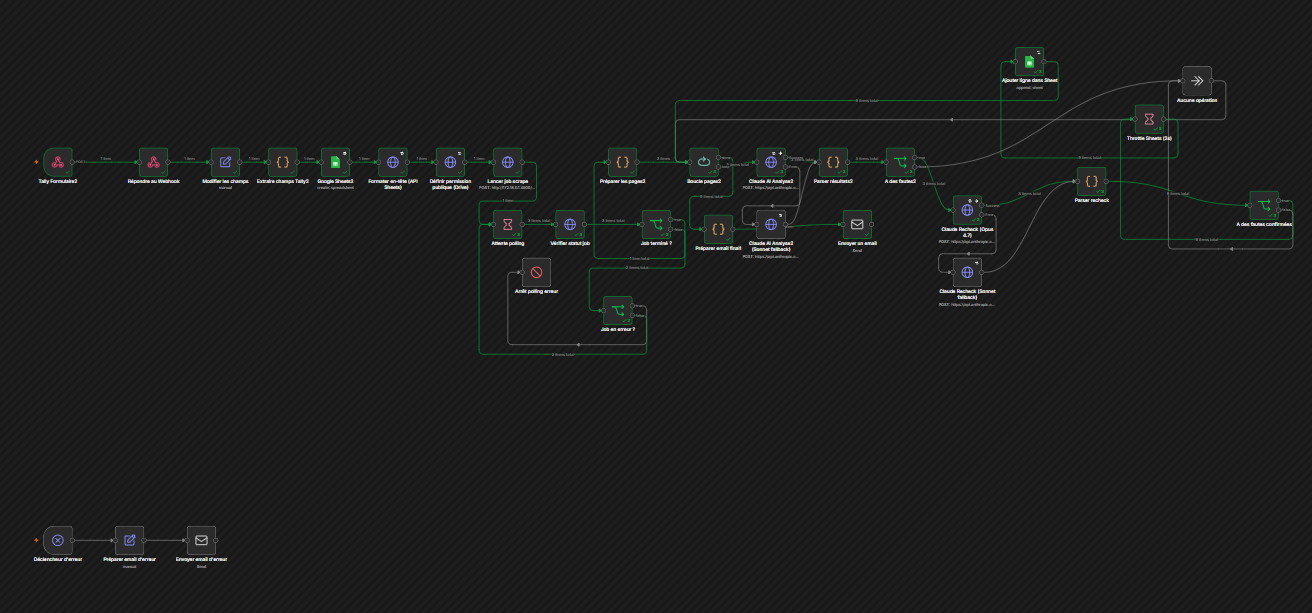This screenshot has width=1312, height=613.
Task: Open the A des fautes confirmées IF node
Action: (x=1264, y=205)
